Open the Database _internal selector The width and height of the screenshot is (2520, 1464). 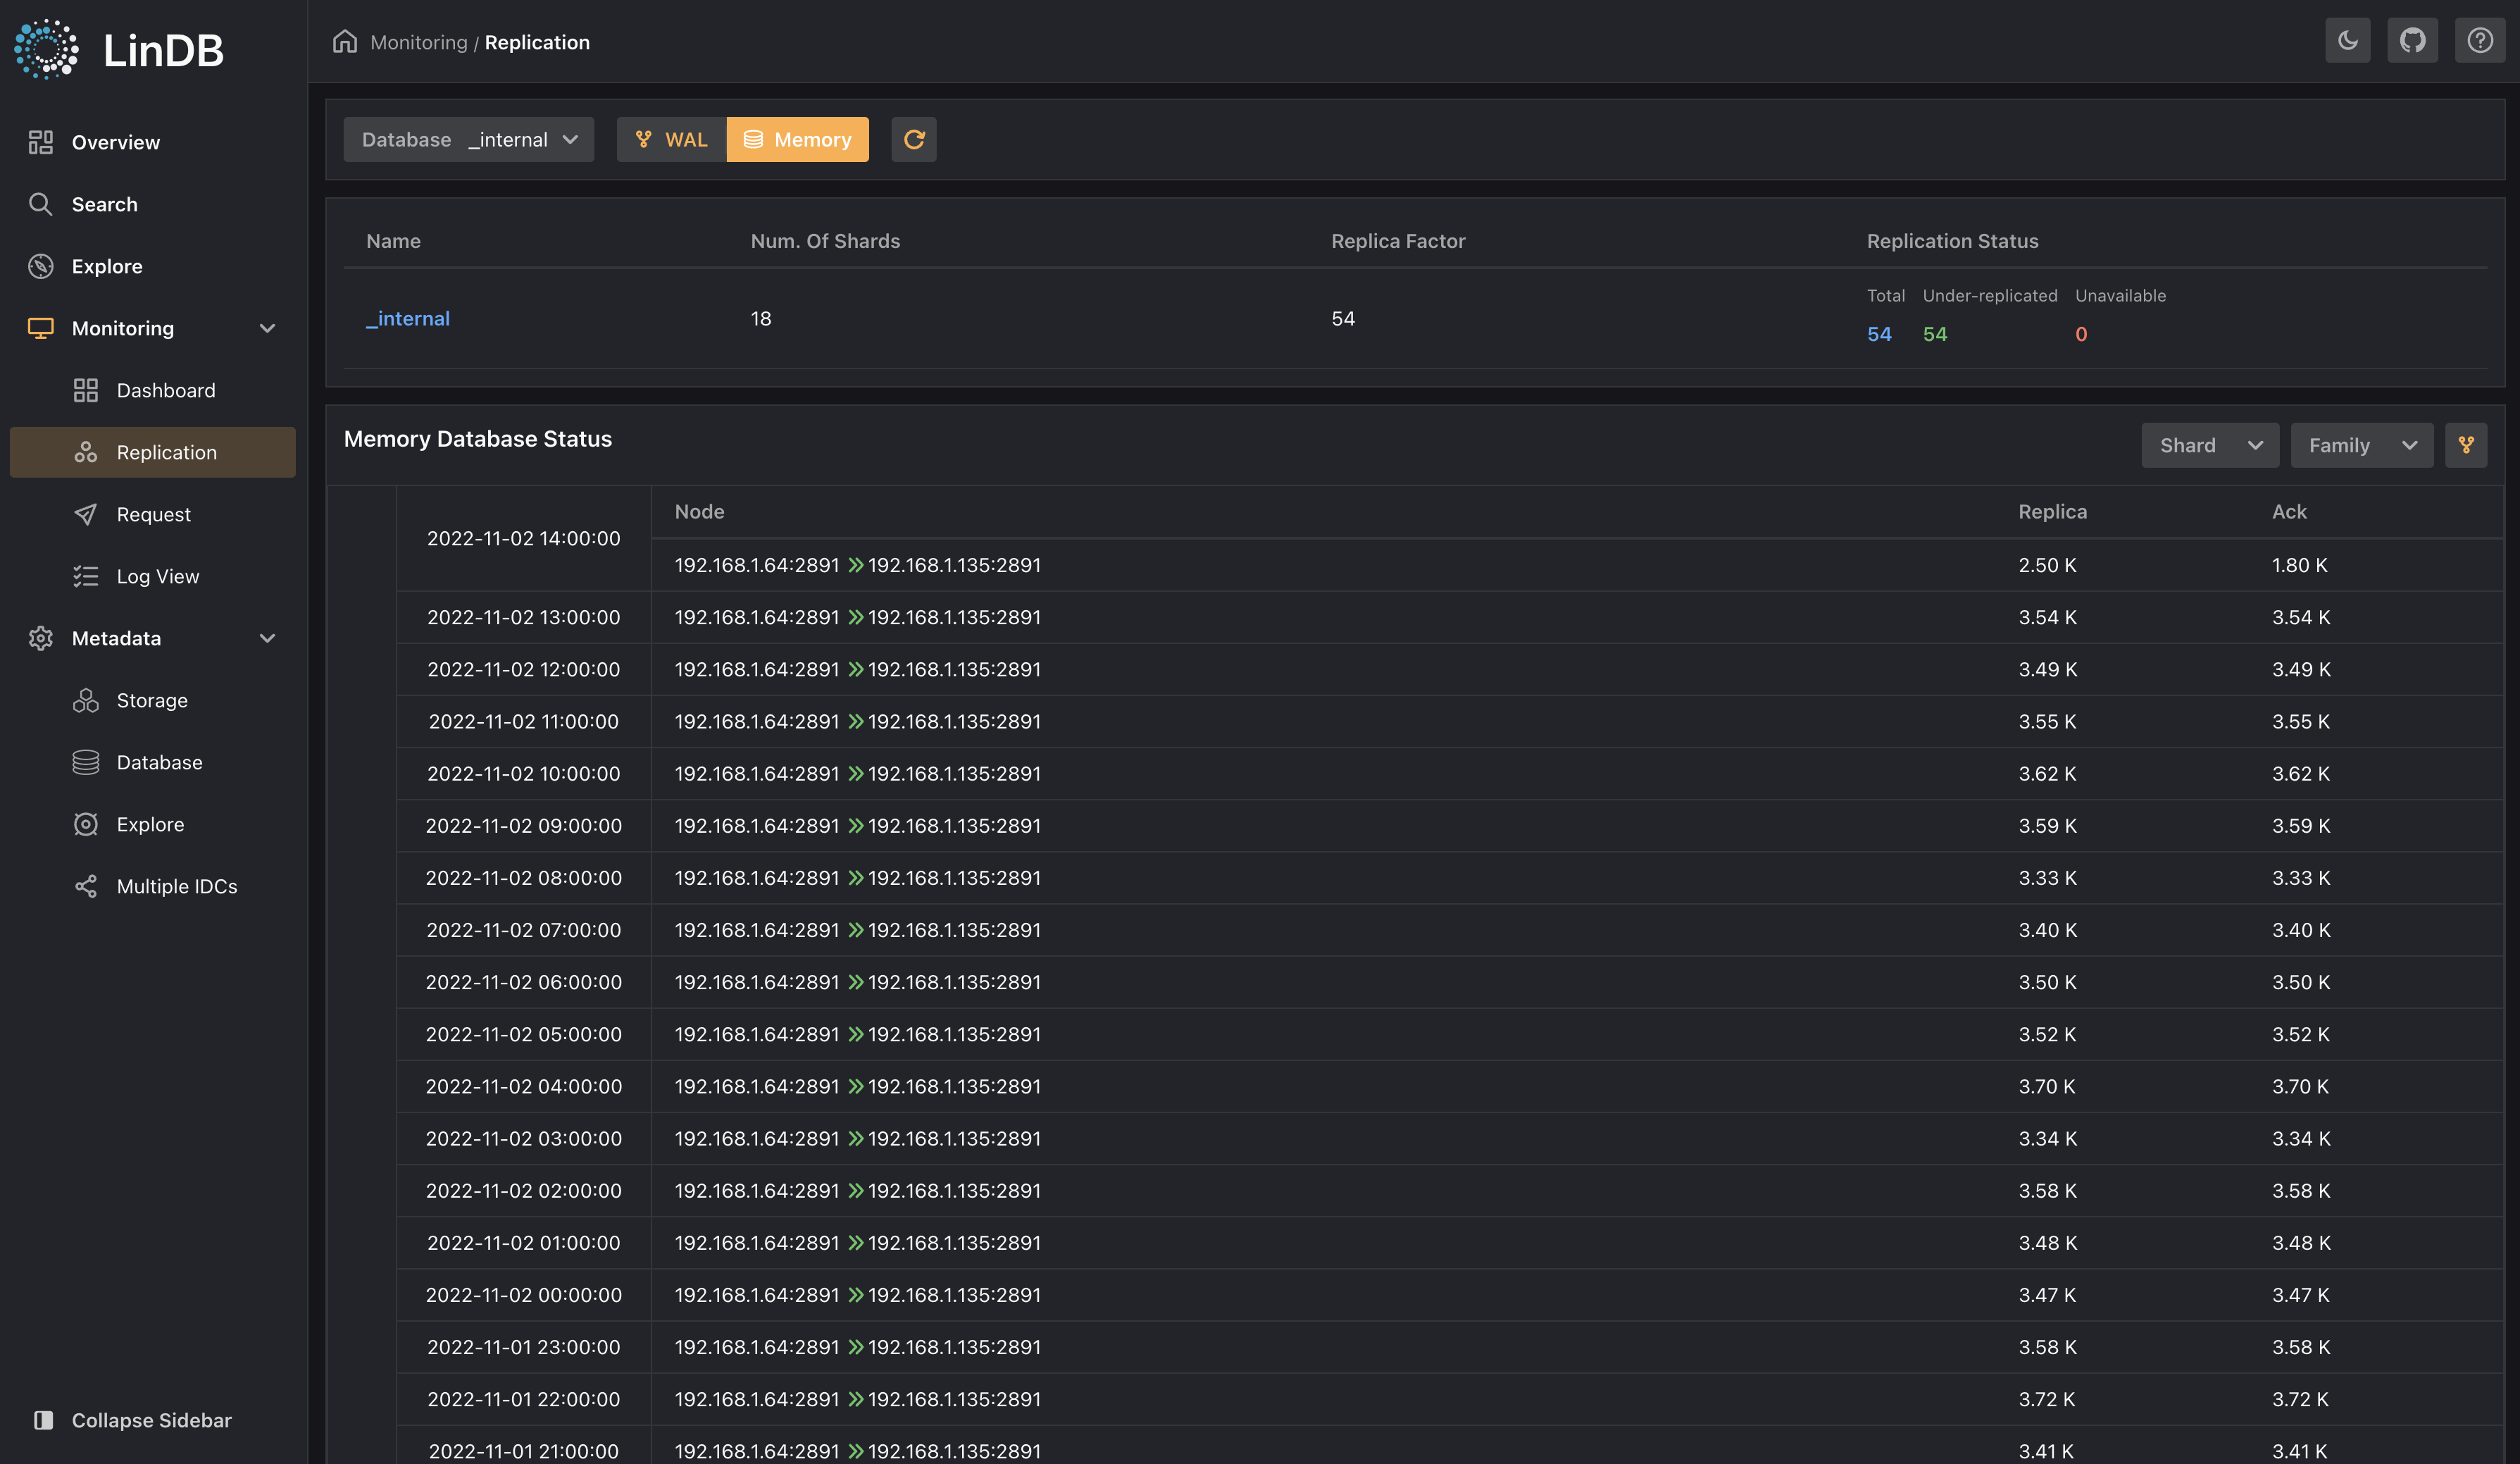(x=468, y=139)
